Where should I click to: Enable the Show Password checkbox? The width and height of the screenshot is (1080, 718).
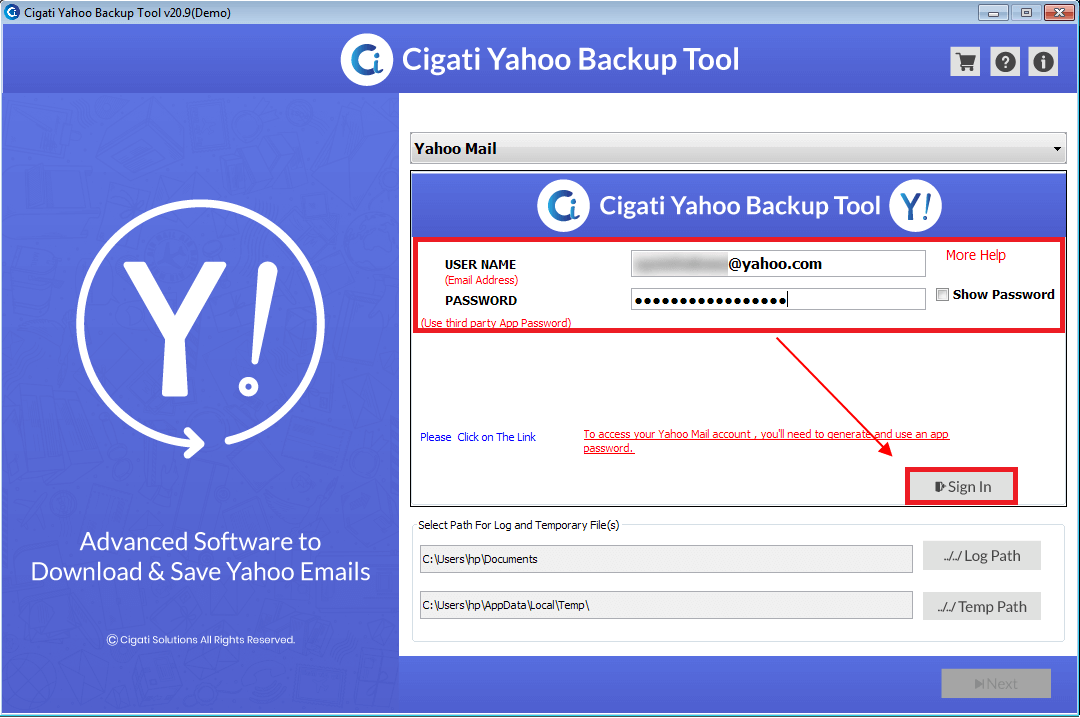tap(942, 294)
